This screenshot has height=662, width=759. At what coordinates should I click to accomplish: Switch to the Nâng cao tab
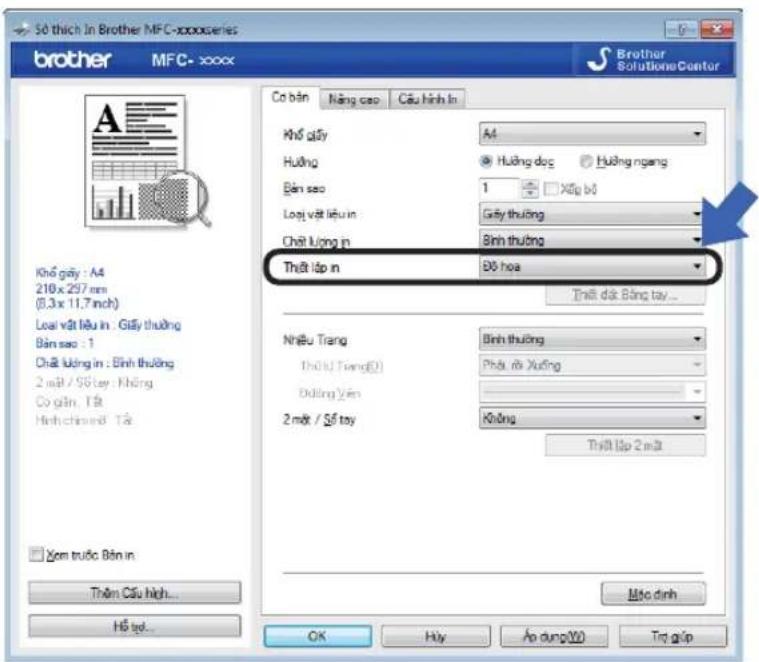pos(354,100)
